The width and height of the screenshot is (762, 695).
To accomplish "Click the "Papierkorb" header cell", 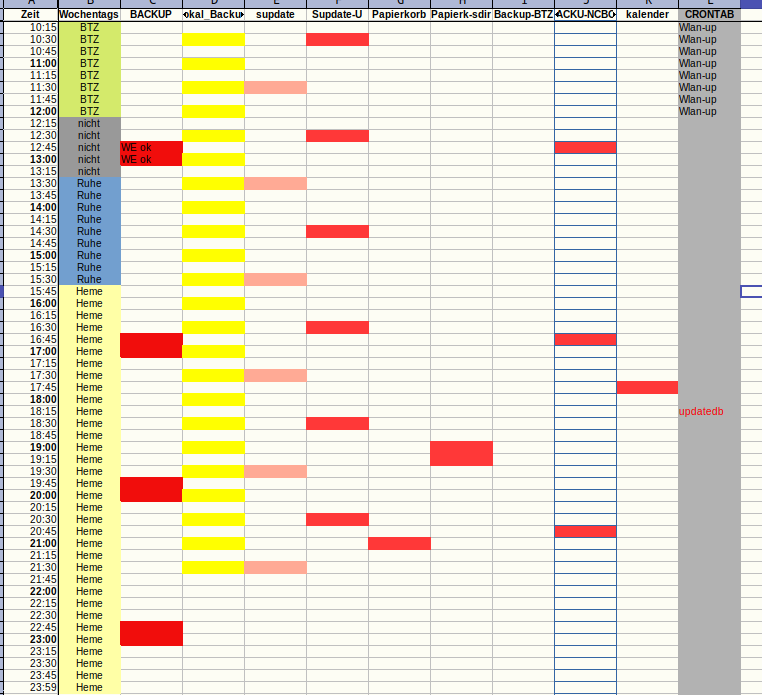I will coord(399,15).
